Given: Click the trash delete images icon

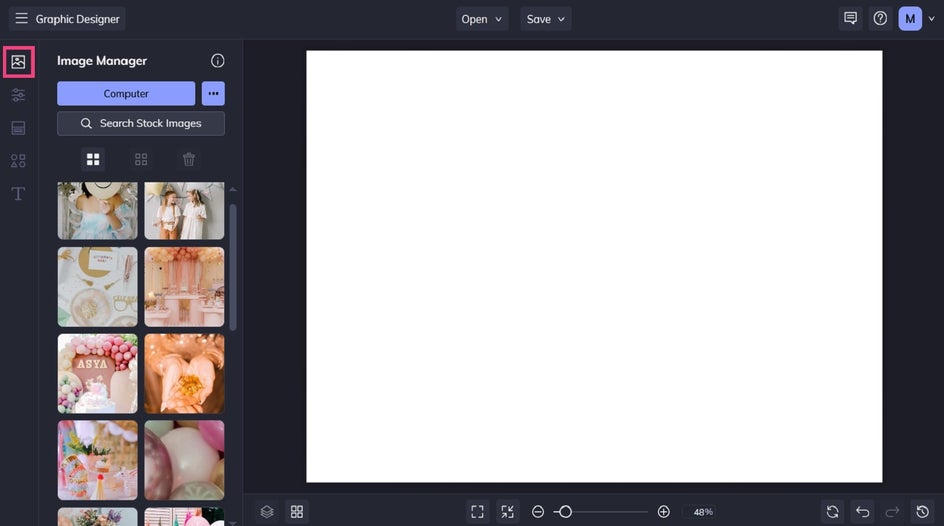Looking at the screenshot, I should pyautogui.click(x=189, y=159).
